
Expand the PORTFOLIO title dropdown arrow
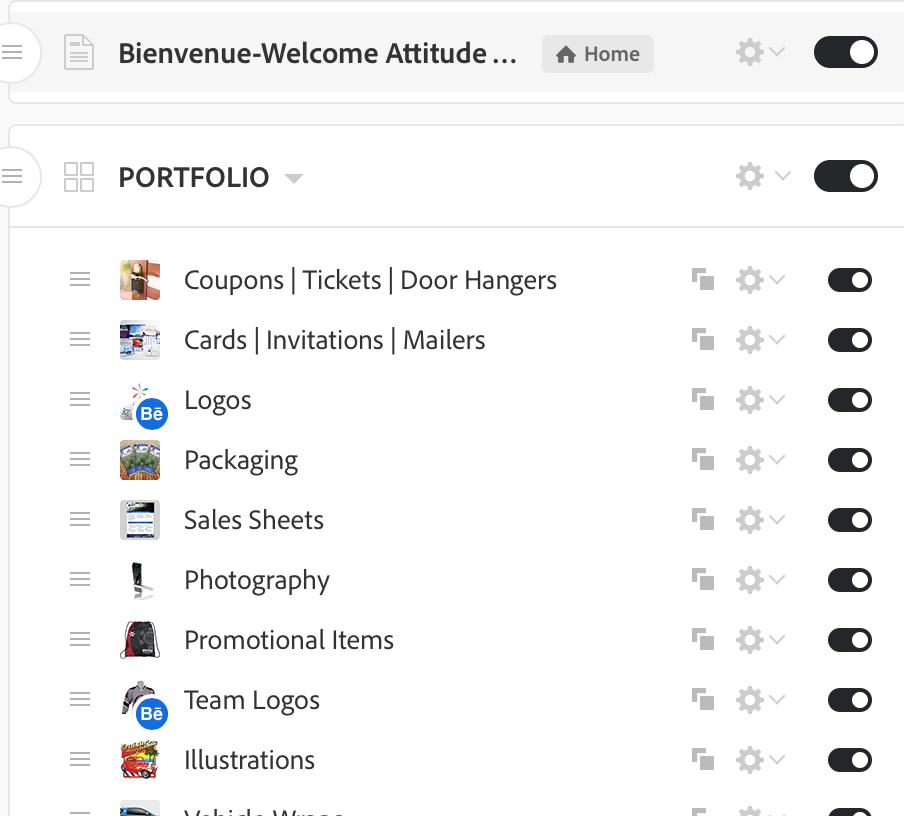(293, 179)
